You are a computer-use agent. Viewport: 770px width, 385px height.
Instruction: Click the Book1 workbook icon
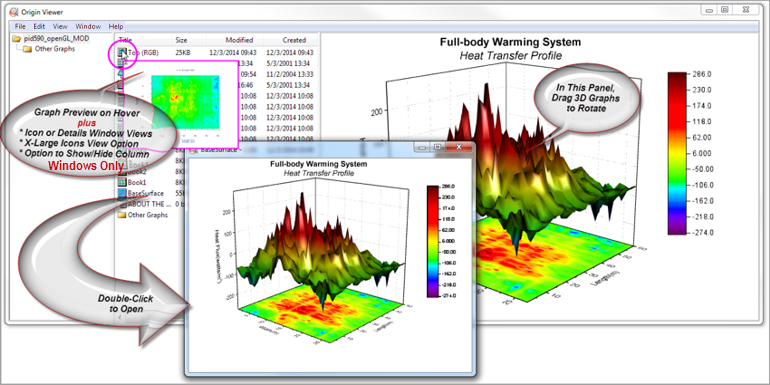(x=122, y=182)
